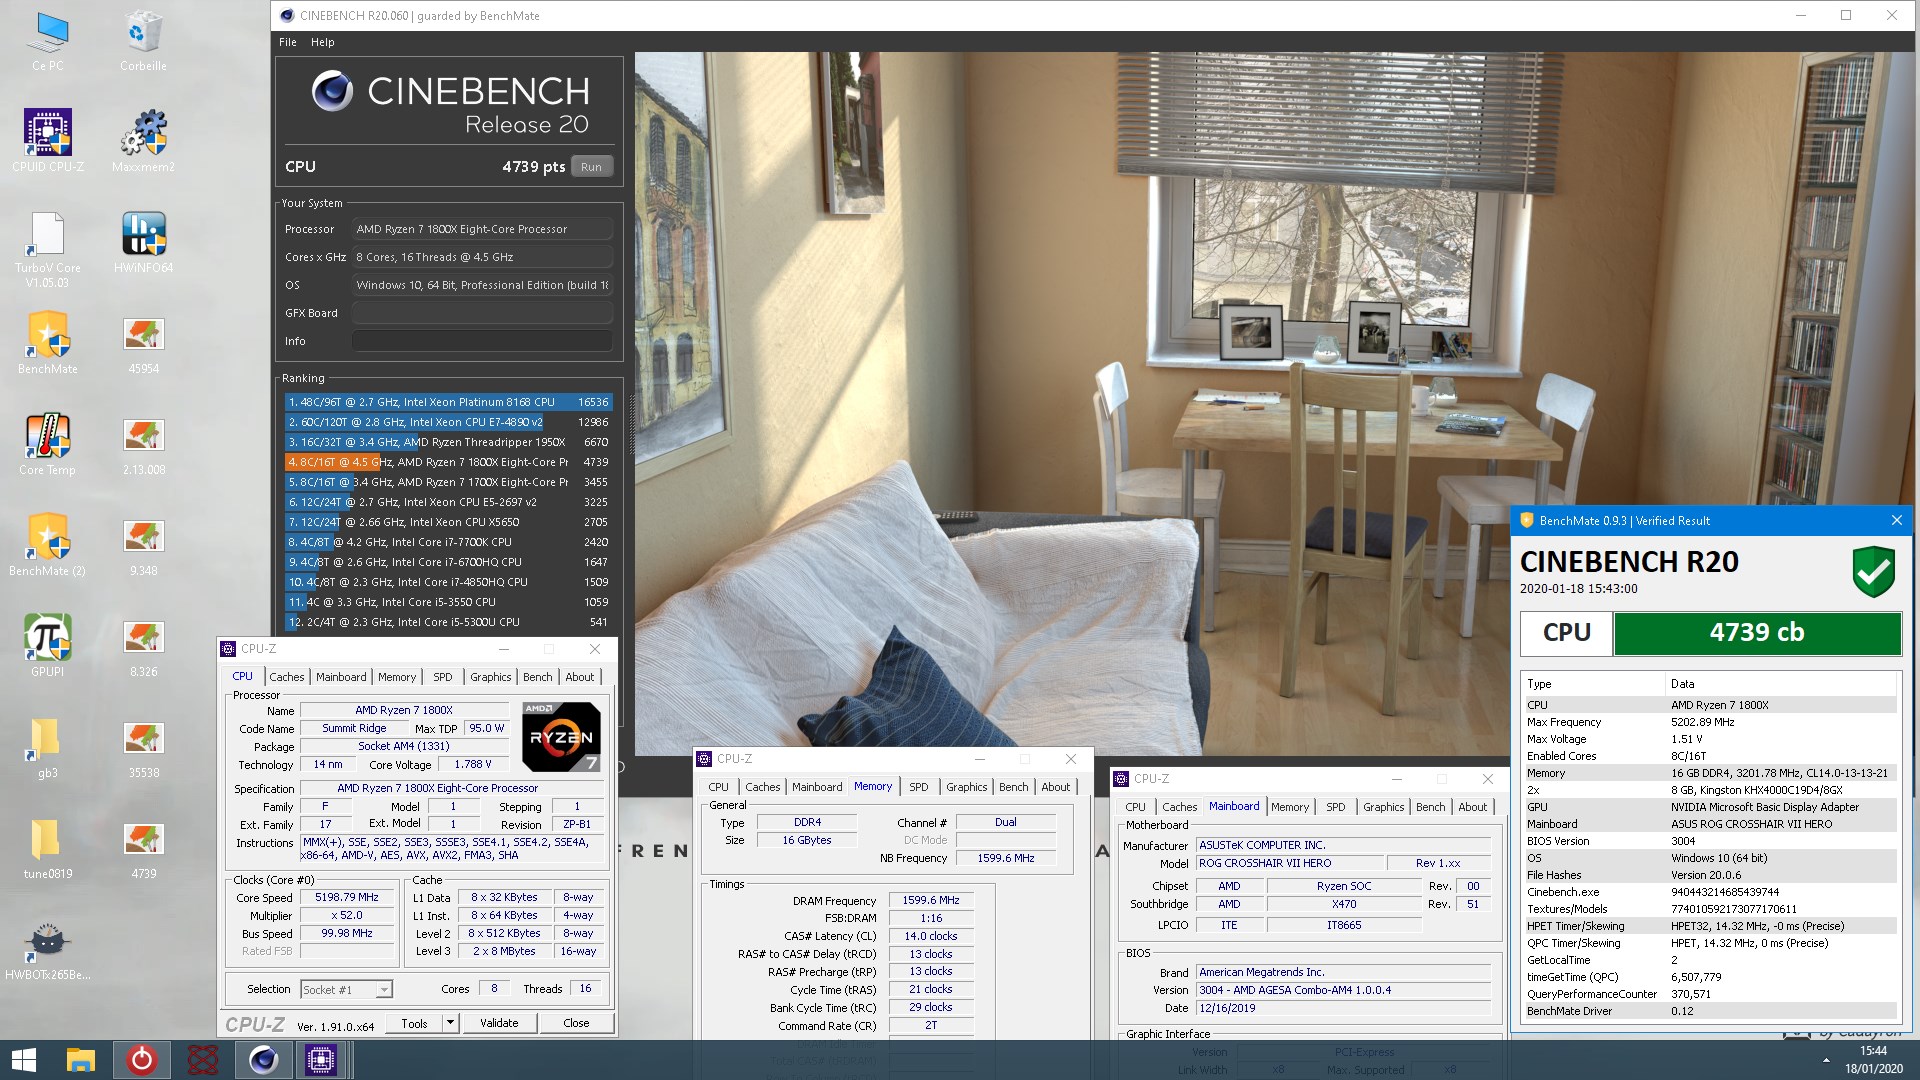Click the red power icon in taskbar
Image resolution: width=1920 pixels, height=1080 pixels.
coord(141,1060)
